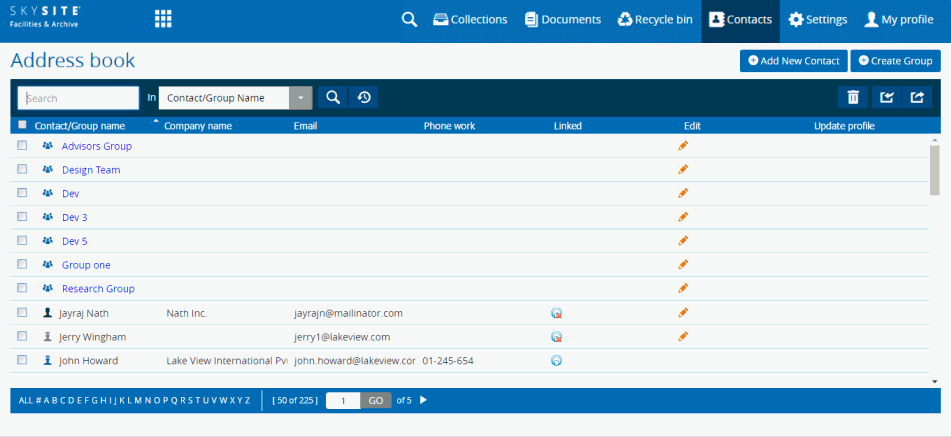Open the apps grid launcher icon
The image size is (951, 437).
pyautogui.click(x=163, y=19)
